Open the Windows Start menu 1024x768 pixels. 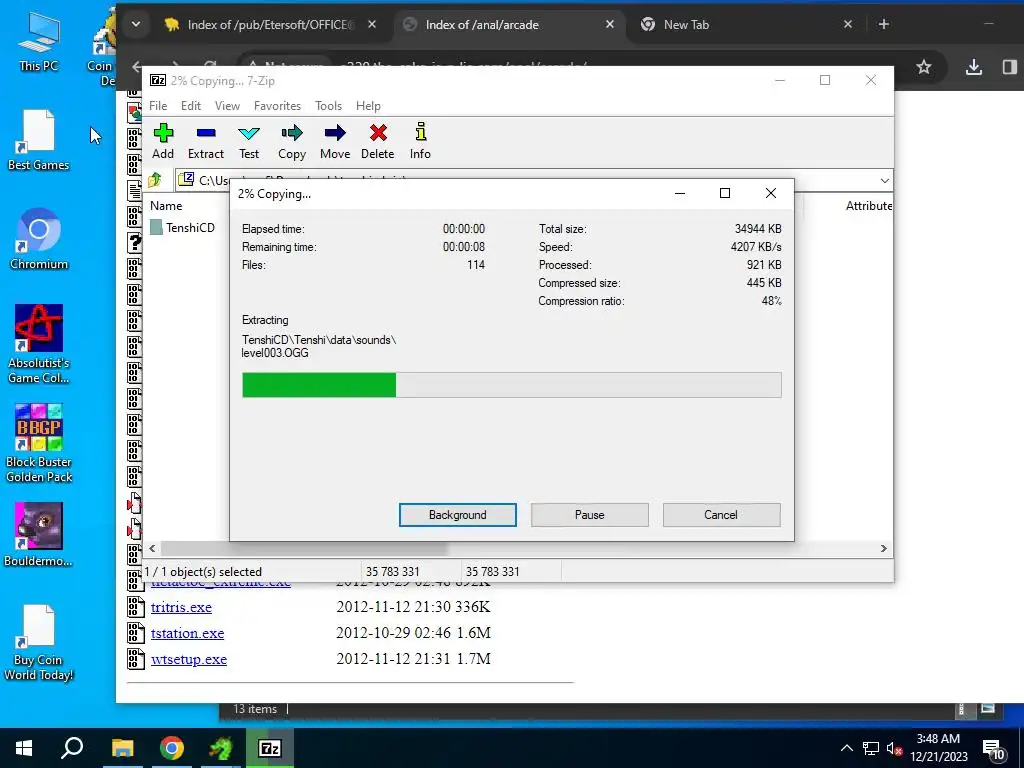click(24, 748)
